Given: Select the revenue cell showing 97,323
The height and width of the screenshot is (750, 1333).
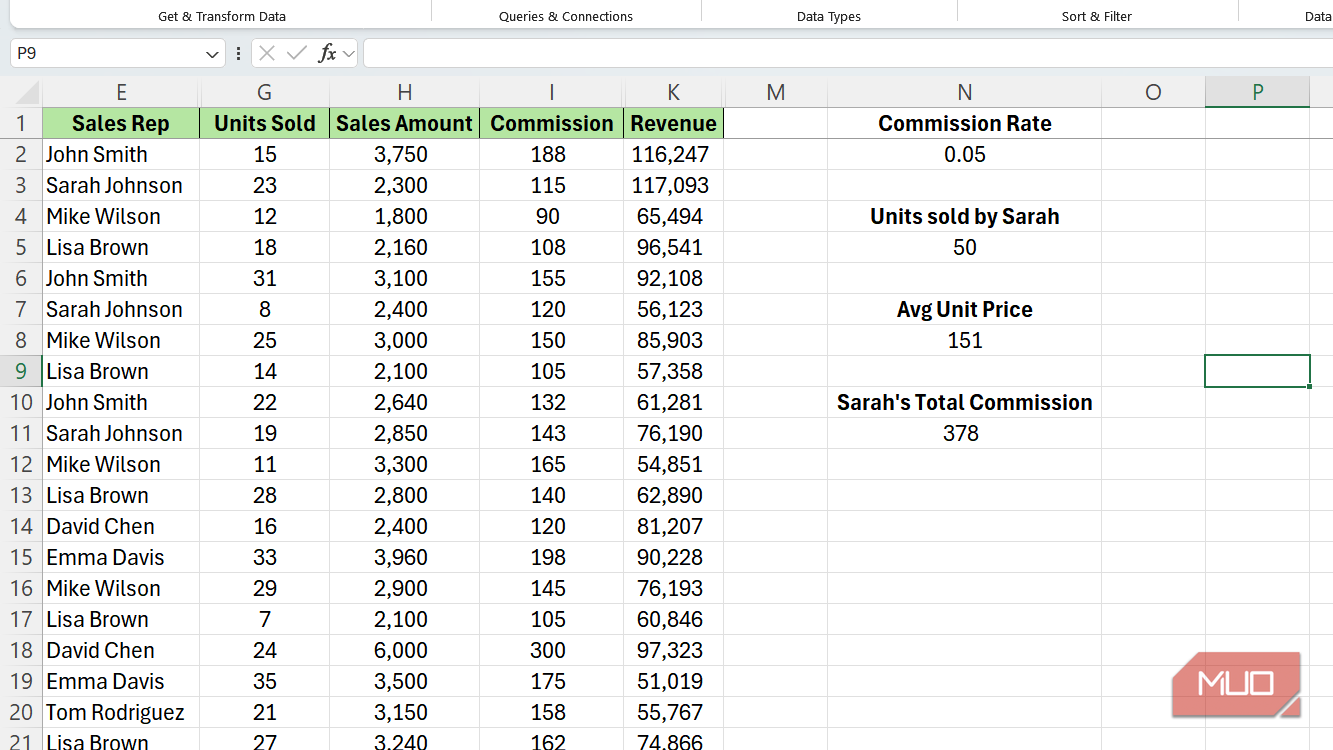Looking at the screenshot, I should pyautogui.click(x=673, y=651).
